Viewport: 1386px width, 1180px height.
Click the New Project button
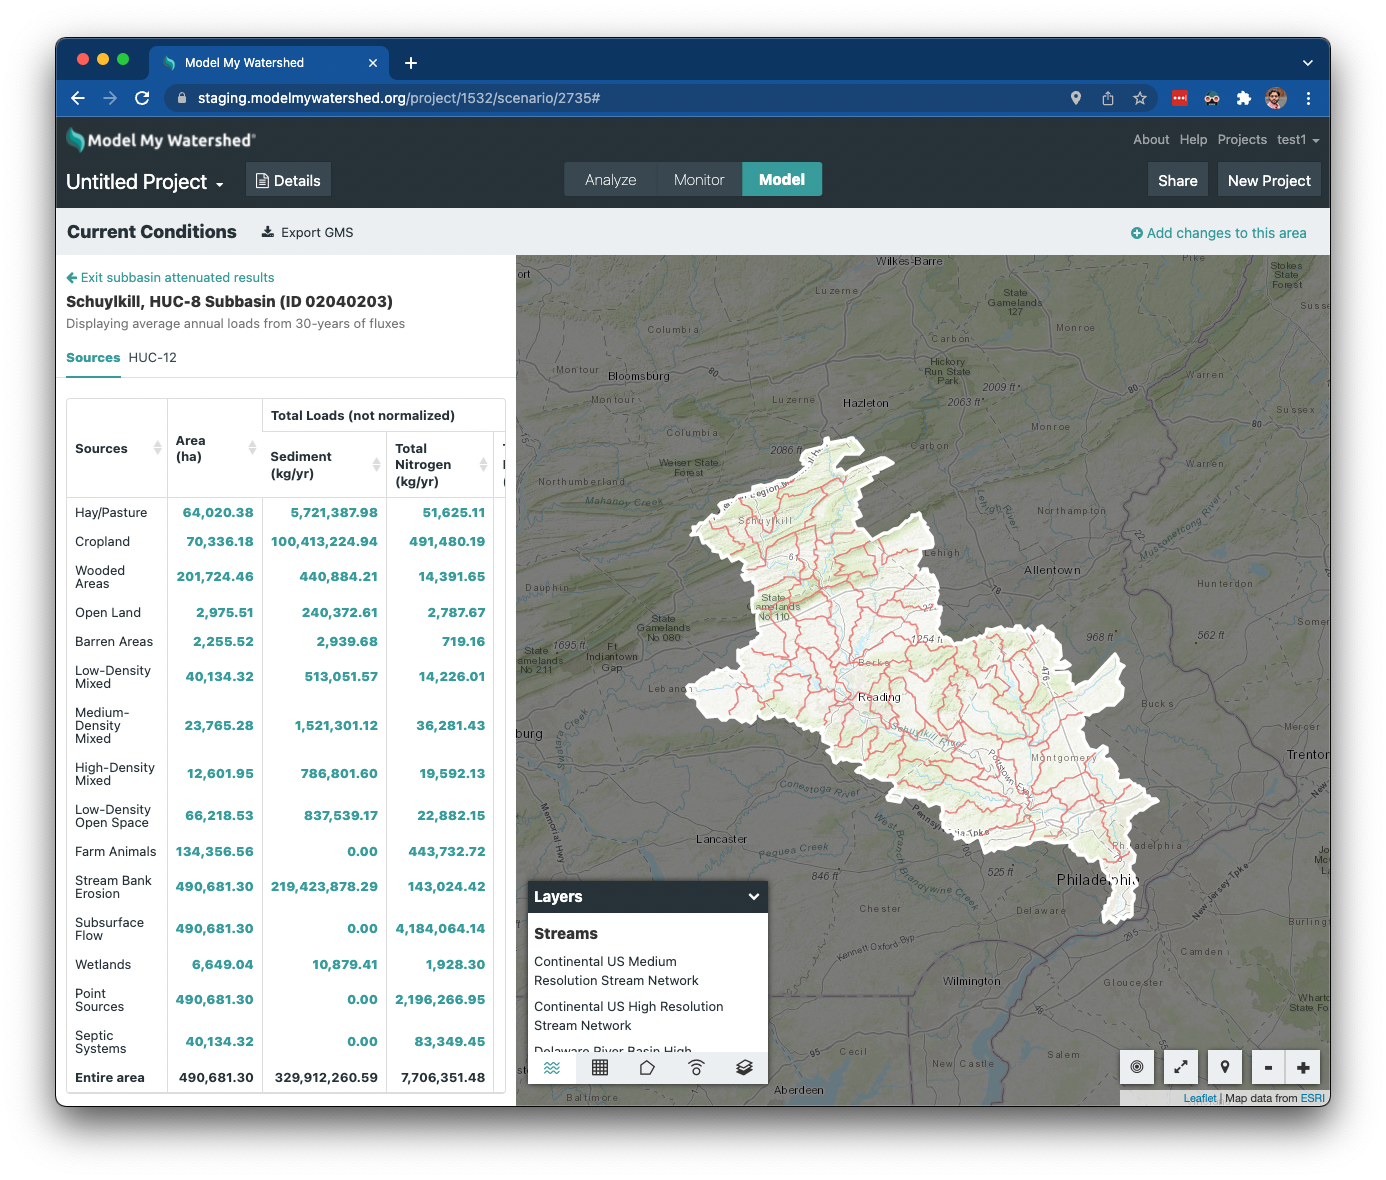tap(1269, 181)
